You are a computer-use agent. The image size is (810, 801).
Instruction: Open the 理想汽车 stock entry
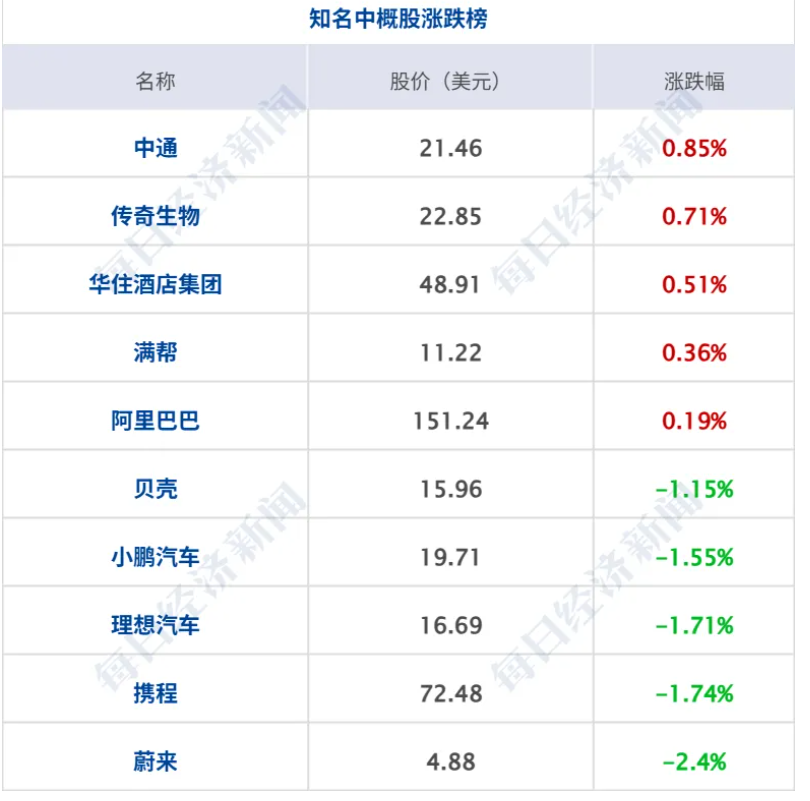tap(155, 625)
